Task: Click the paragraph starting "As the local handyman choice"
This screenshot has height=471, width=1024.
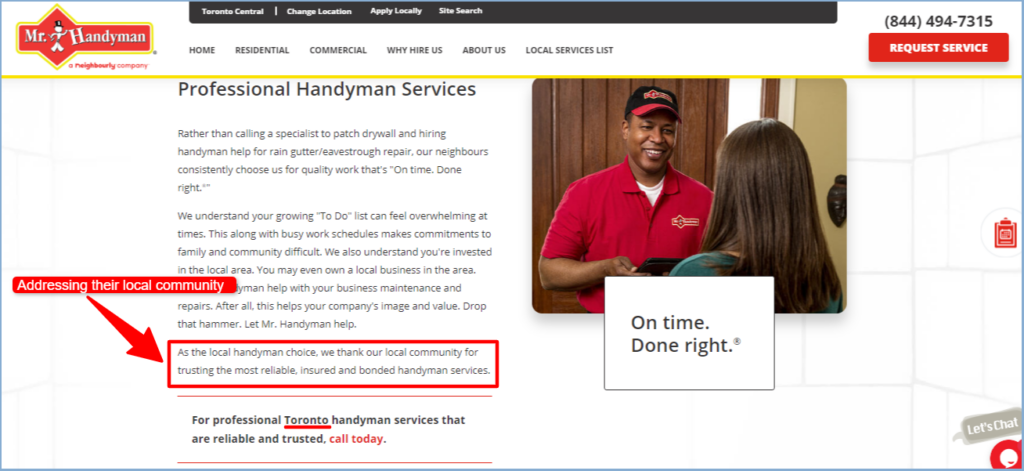Action: point(333,361)
